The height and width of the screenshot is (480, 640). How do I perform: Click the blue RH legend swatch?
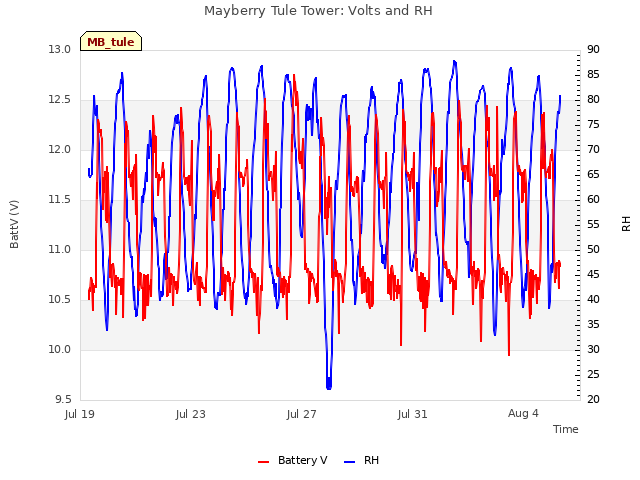tap(350, 462)
